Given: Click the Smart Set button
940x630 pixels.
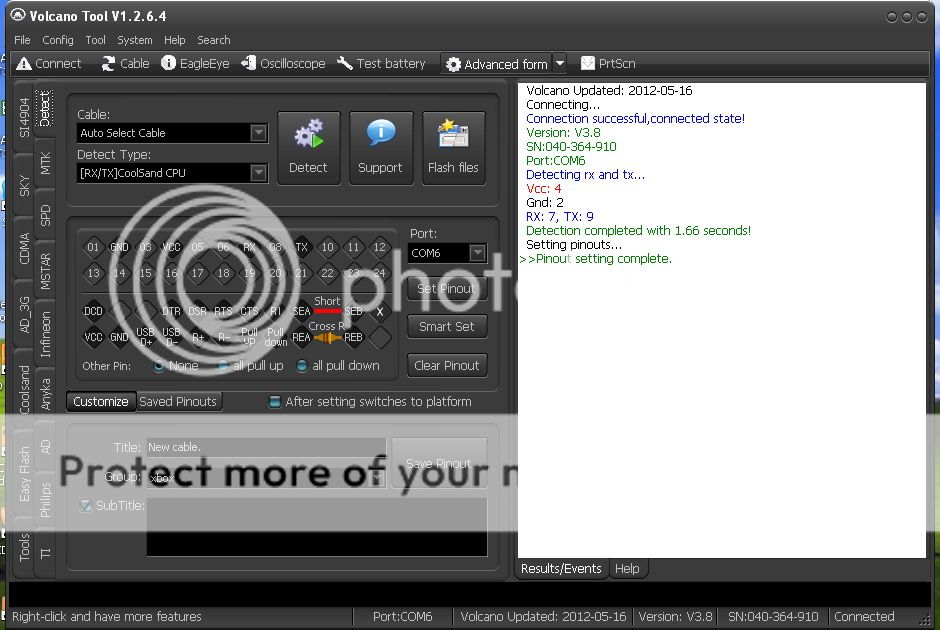Looking at the screenshot, I should coord(447,327).
